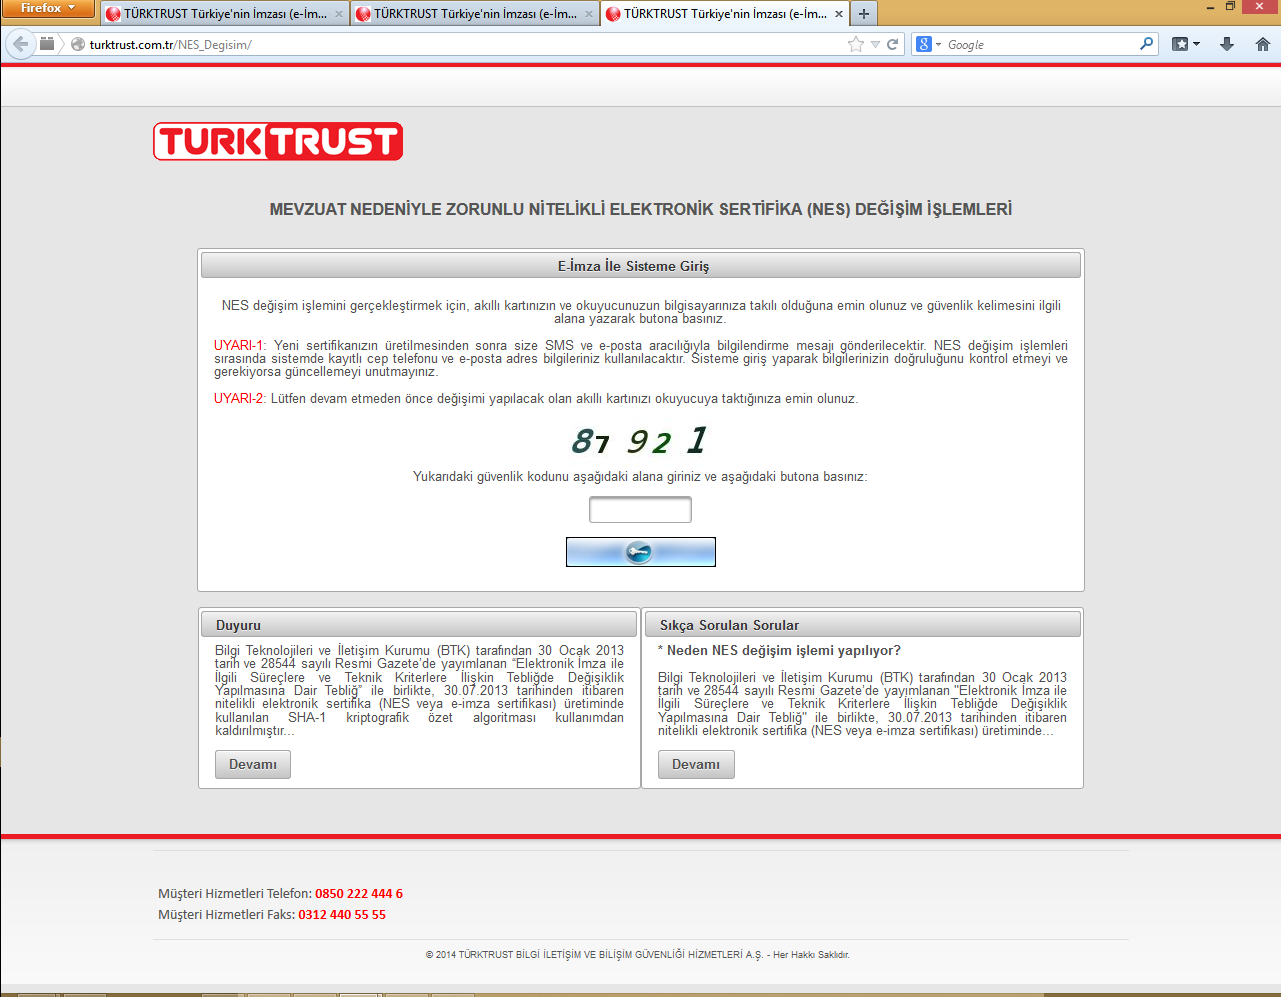Image resolution: width=1281 pixels, height=997 pixels.
Task: Close the second TÜRKTRUST tab
Action: tap(588, 14)
